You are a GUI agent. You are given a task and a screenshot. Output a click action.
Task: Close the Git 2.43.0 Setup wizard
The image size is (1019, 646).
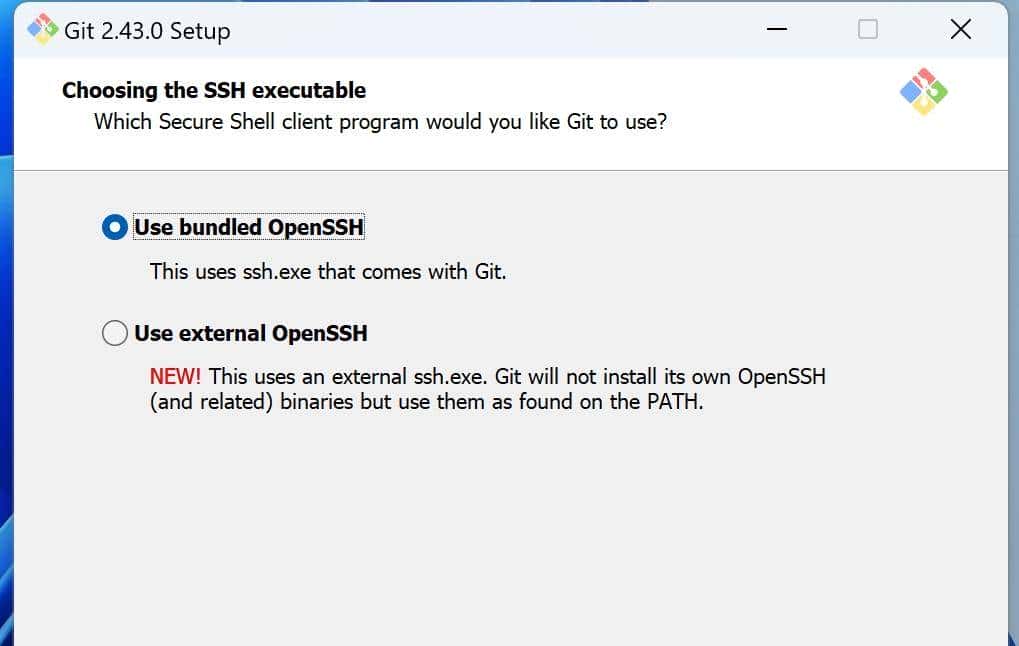(959, 29)
